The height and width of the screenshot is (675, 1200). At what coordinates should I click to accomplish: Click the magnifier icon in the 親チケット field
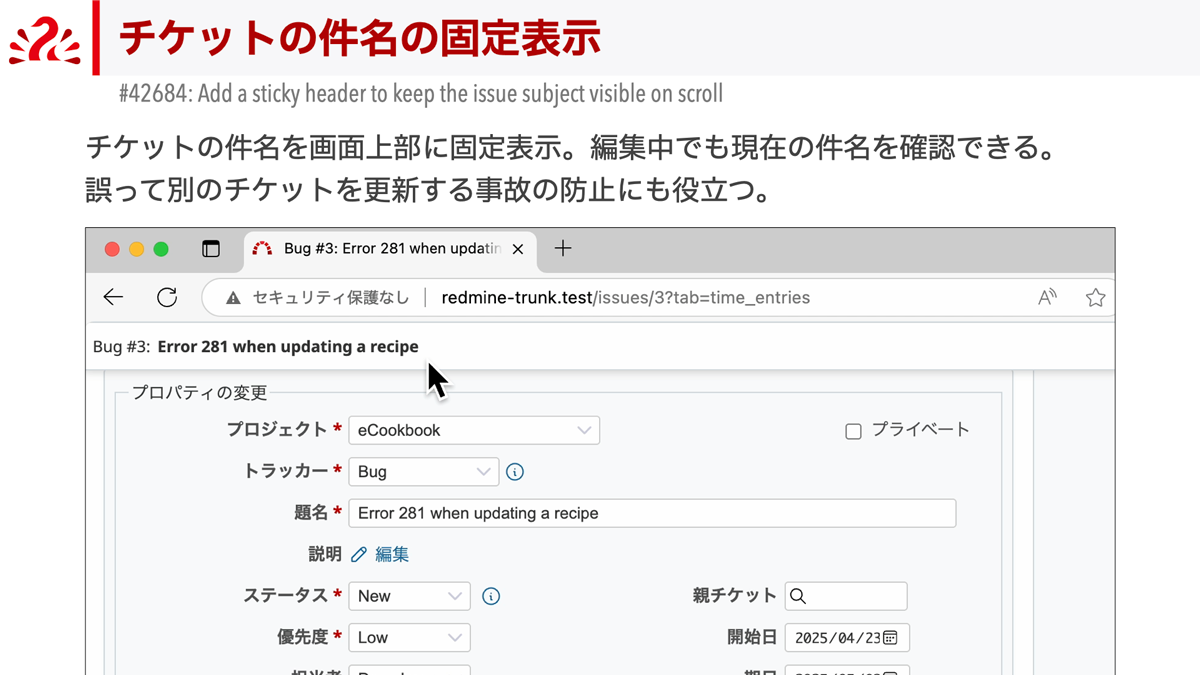pos(798,596)
